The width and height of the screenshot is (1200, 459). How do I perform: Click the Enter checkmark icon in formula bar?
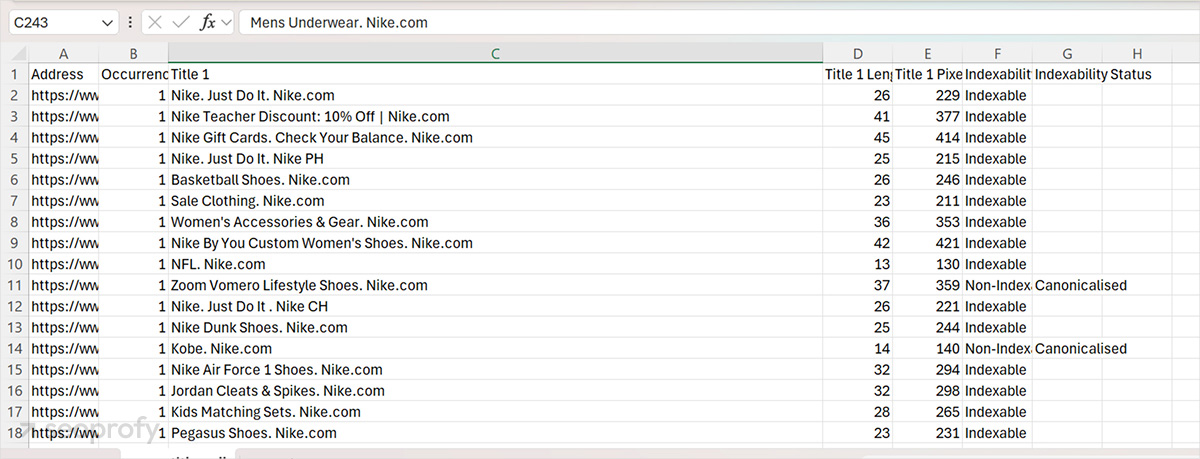181,22
